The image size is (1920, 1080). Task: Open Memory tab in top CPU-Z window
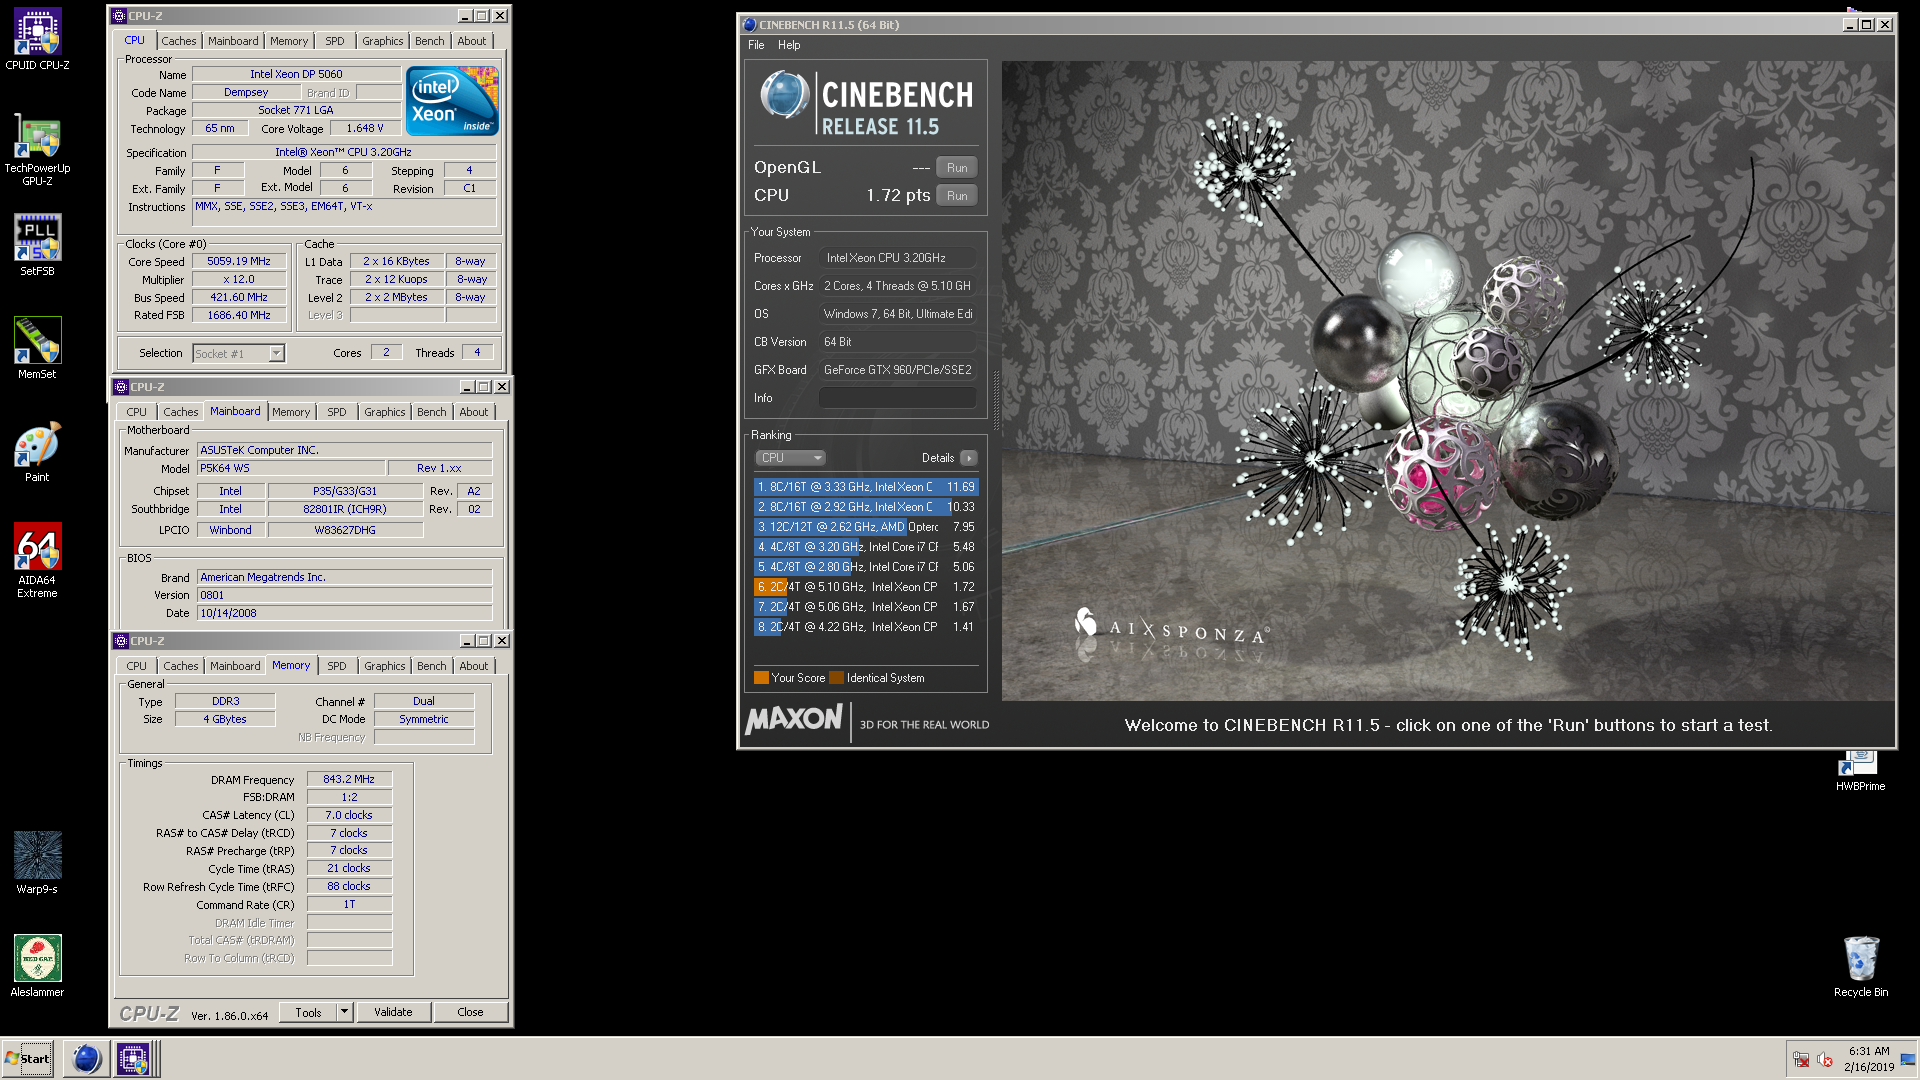click(289, 41)
